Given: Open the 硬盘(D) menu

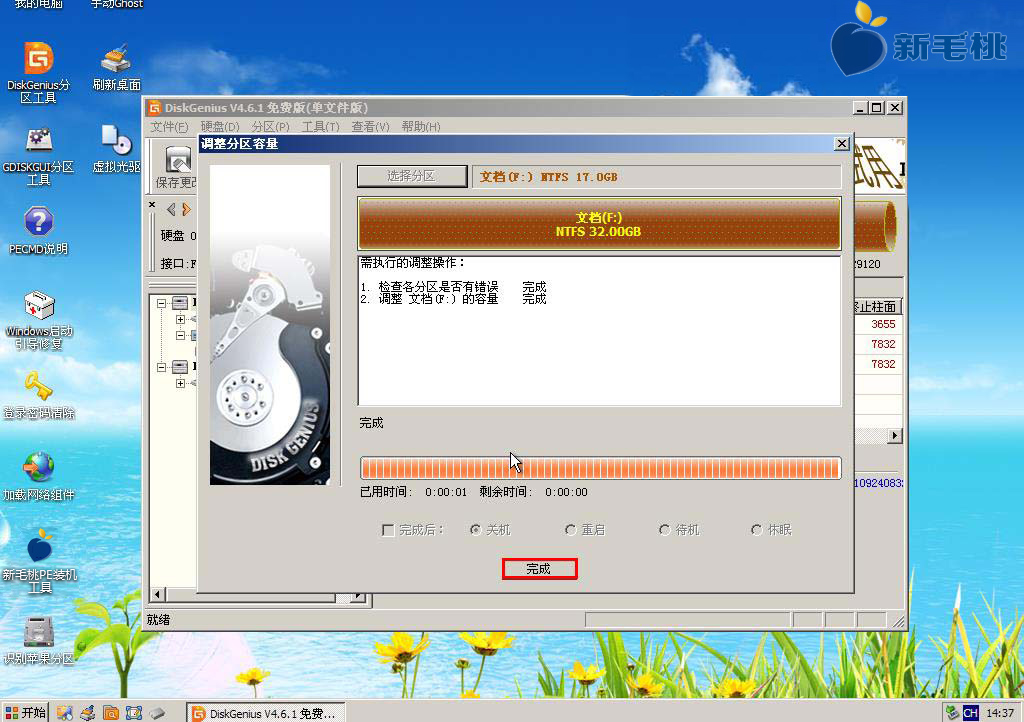Looking at the screenshot, I should click(220, 127).
